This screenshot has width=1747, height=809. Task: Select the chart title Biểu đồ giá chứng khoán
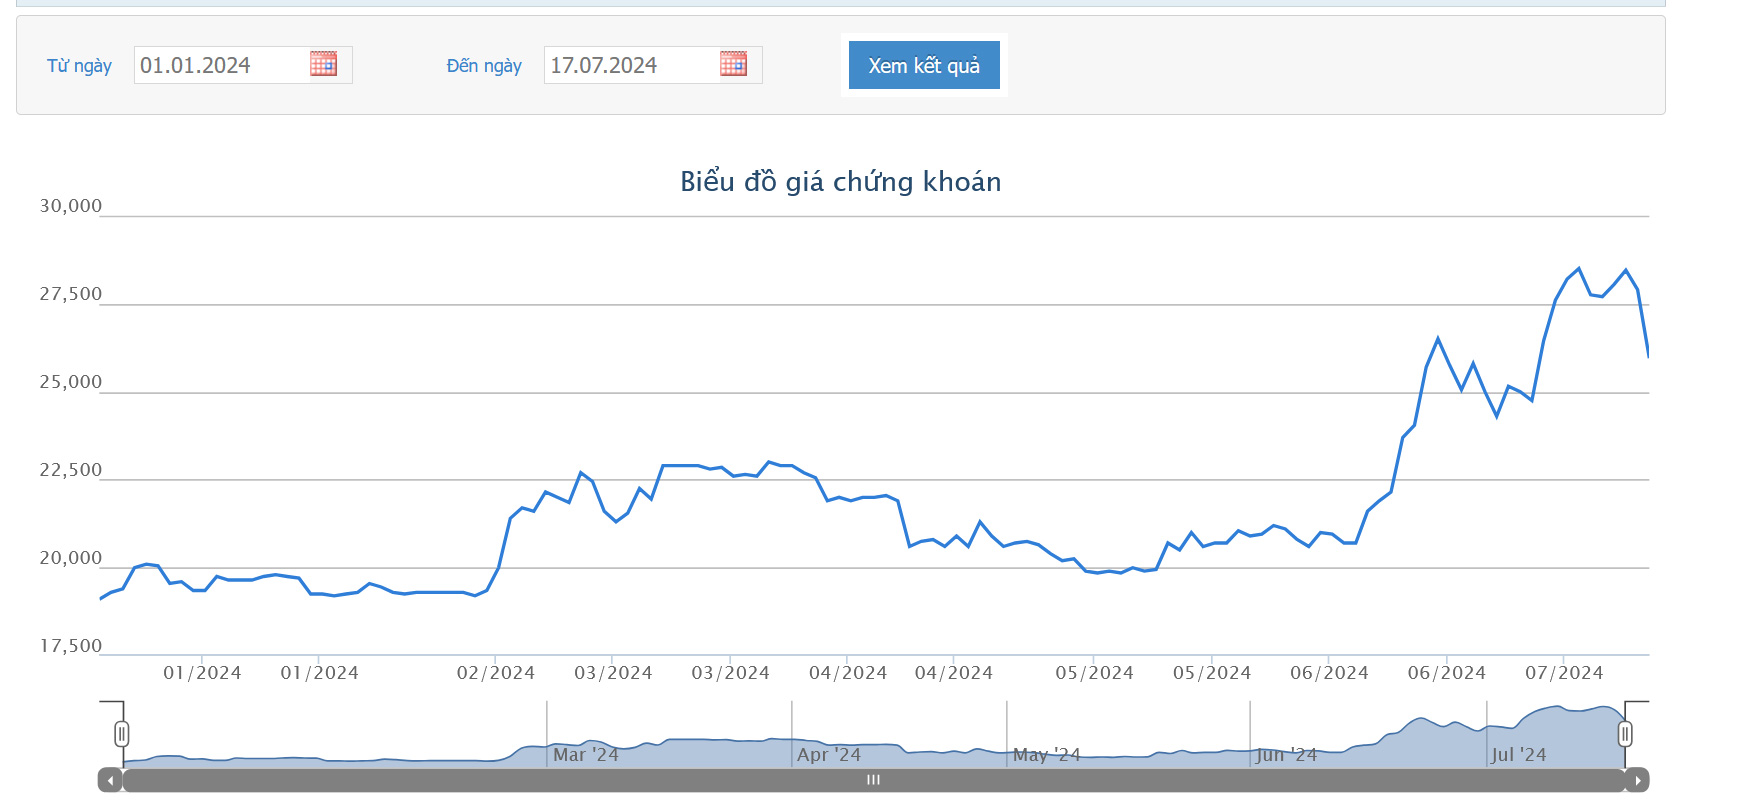[840, 182]
